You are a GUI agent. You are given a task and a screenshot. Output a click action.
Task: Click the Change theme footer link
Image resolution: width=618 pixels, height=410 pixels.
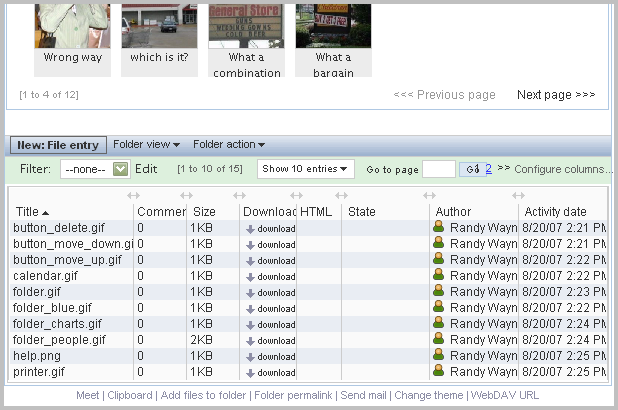[x=429, y=395]
